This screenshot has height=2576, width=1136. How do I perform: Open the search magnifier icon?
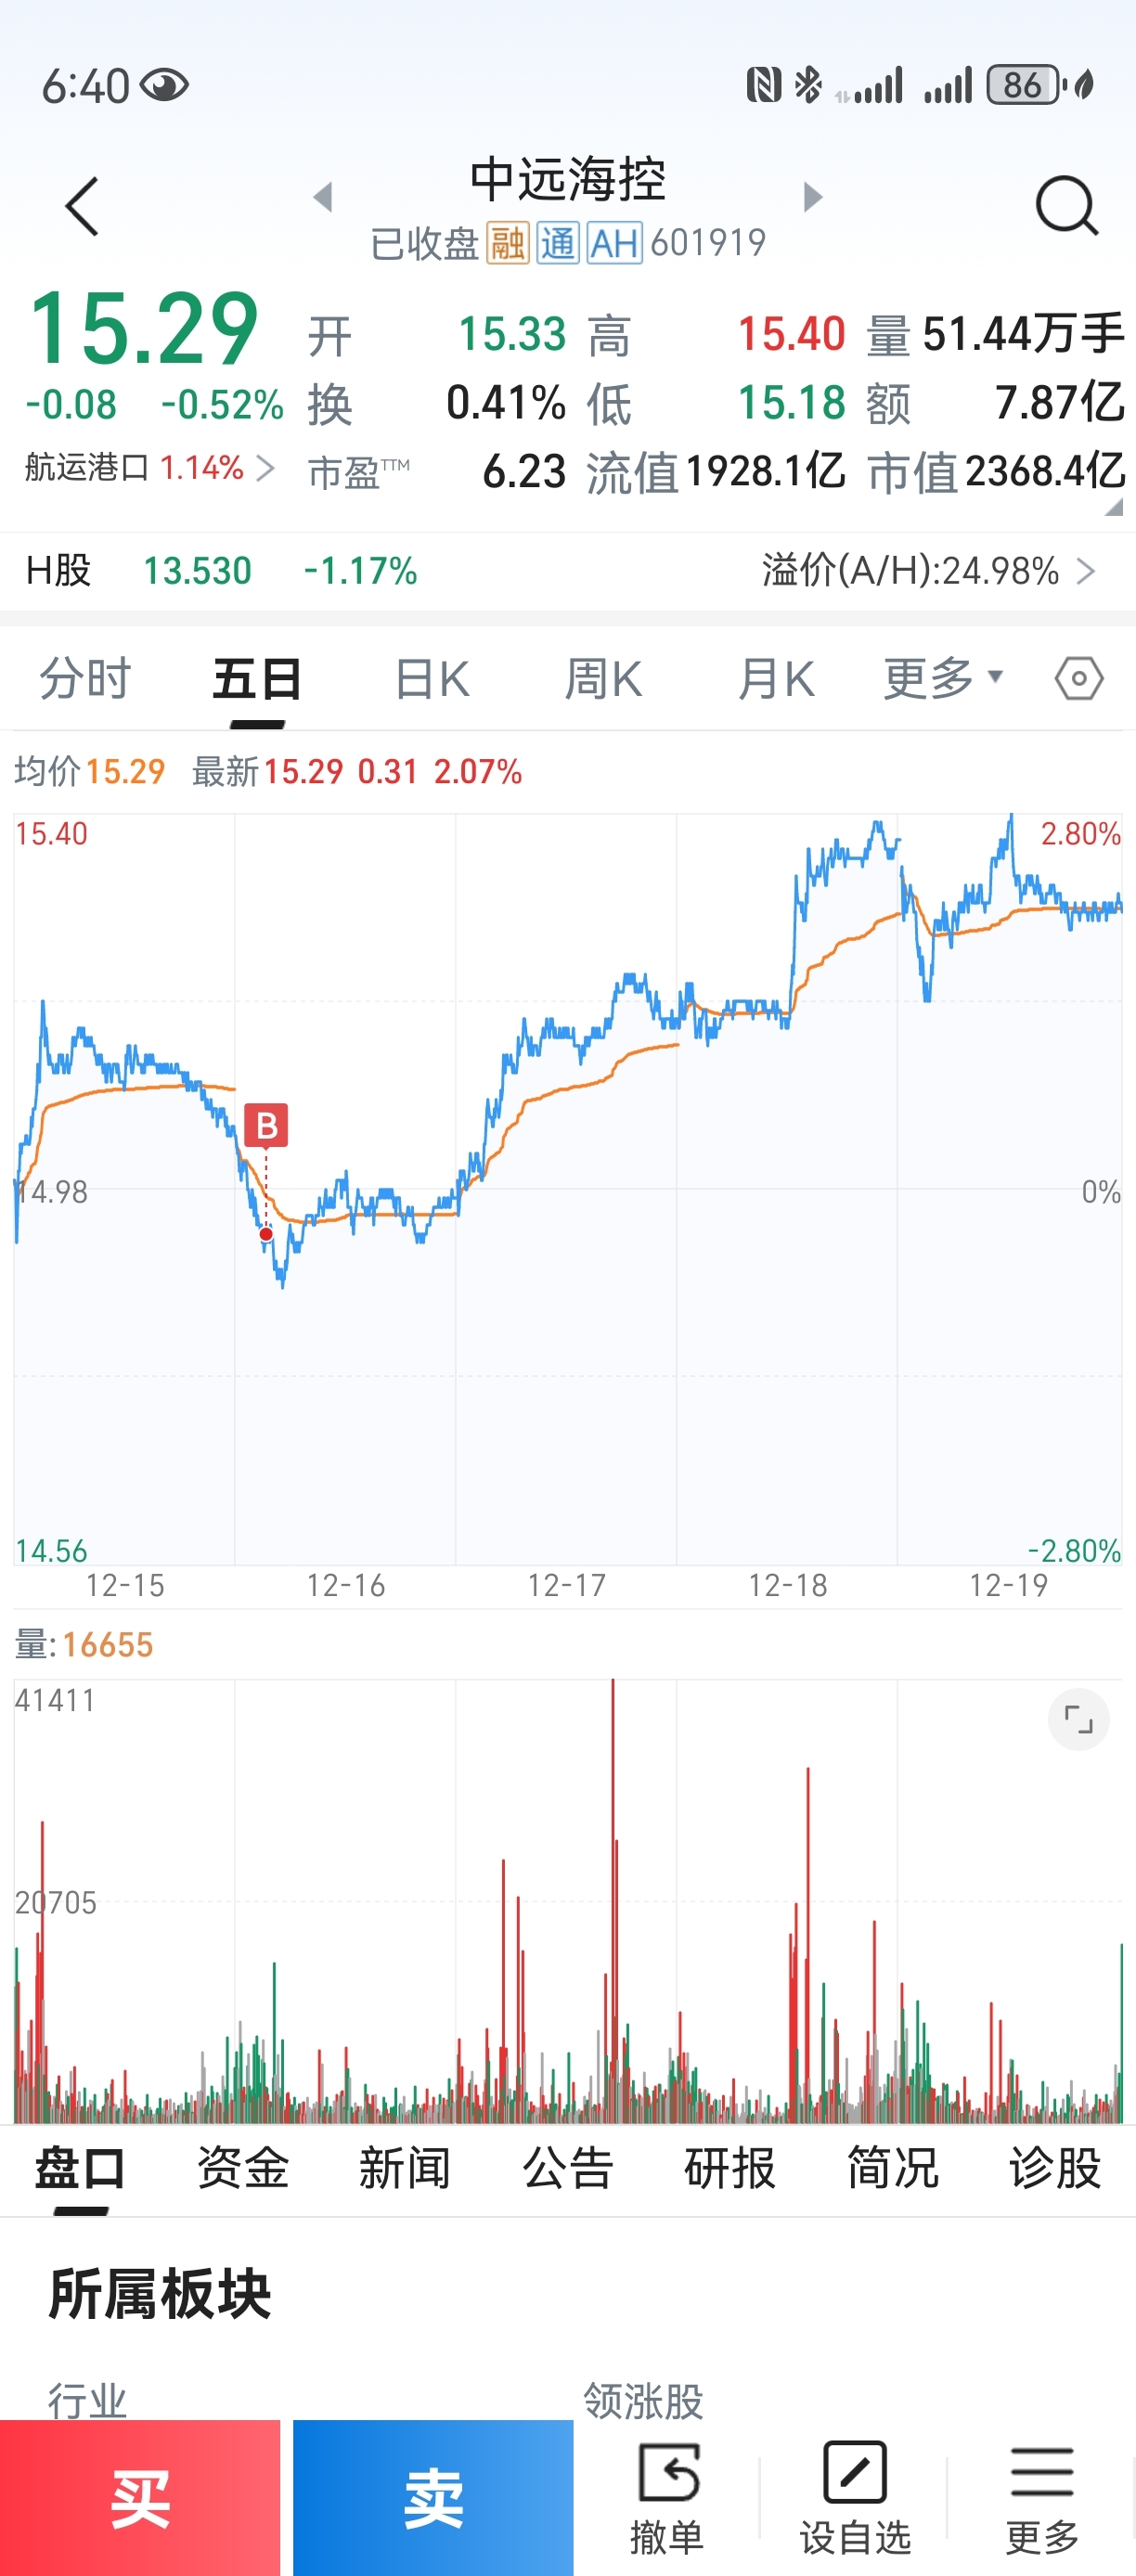1066,206
